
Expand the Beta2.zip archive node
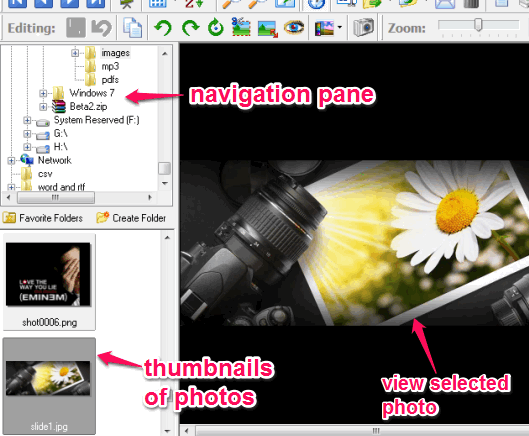click(x=43, y=107)
